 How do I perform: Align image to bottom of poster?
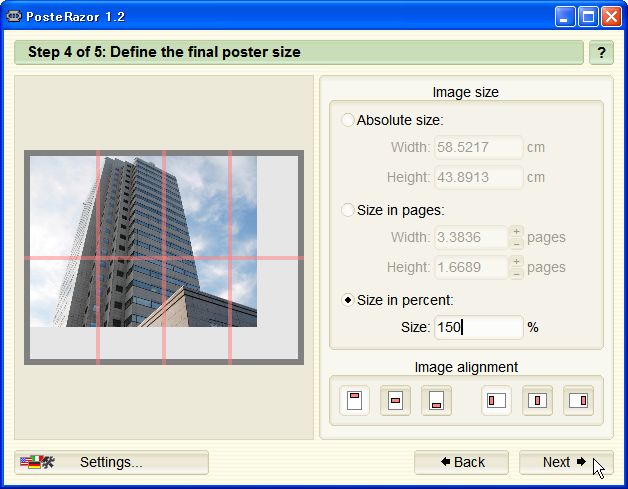click(437, 400)
